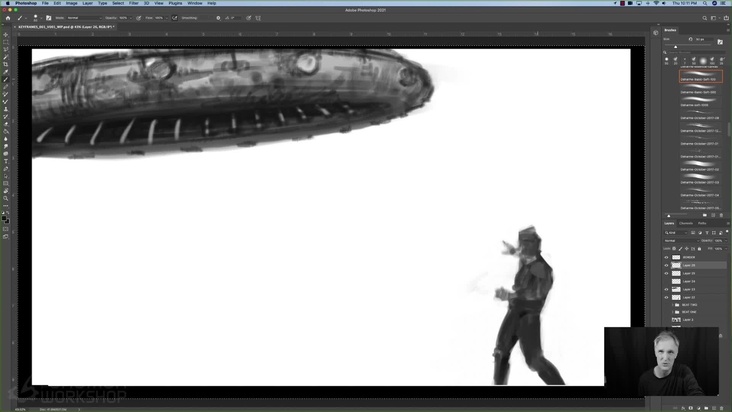The height and width of the screenshot is (412, 732).
Task: Select the highlighted brush preset in Brushes panel
Action: point(701,76)
